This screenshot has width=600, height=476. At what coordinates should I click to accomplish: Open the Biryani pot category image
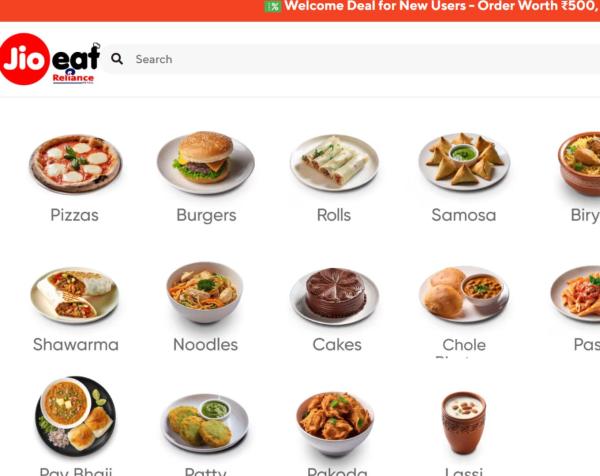pyautogui.click(x=579, y=164)
